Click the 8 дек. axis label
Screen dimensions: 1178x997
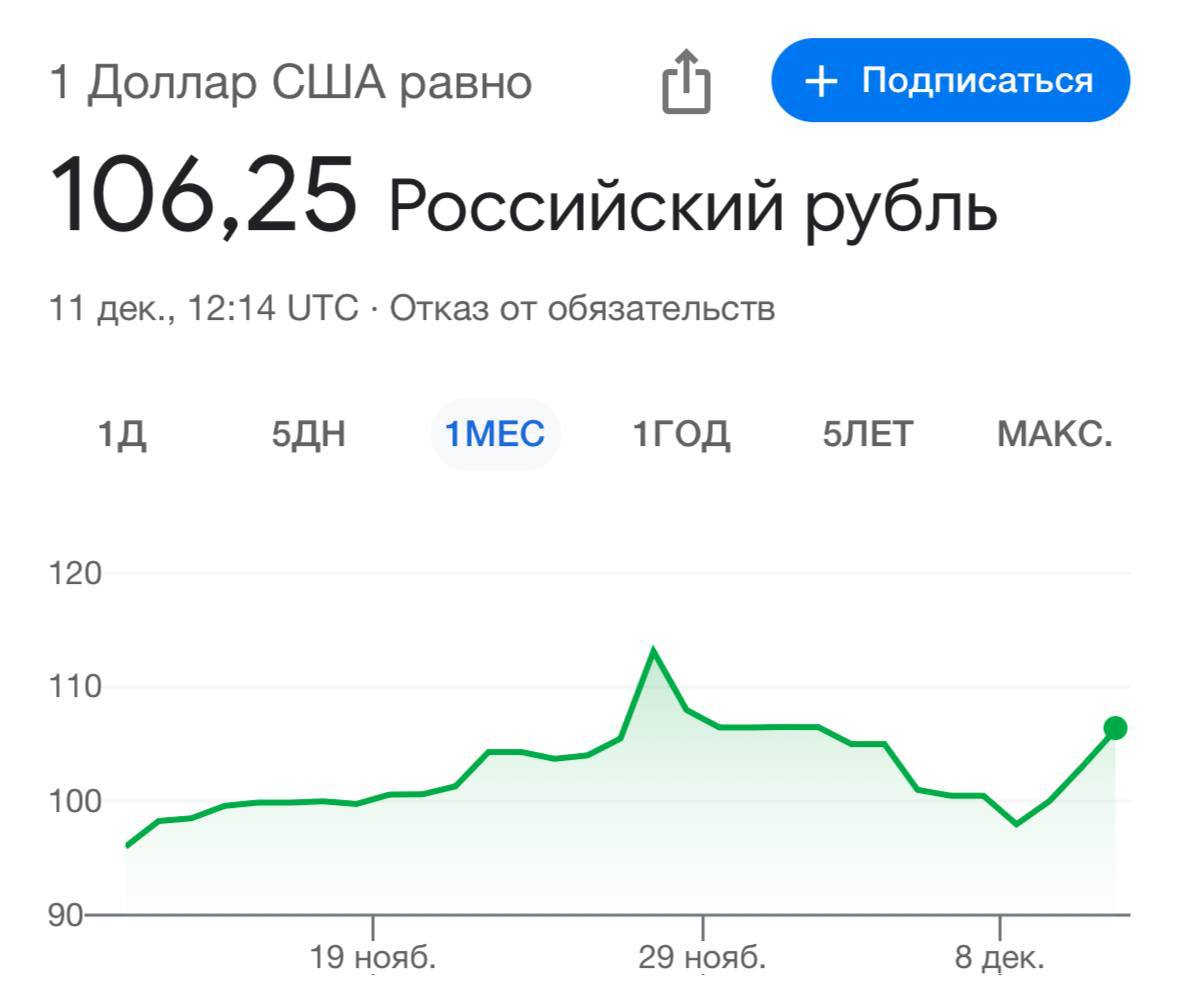click(x=999, y=958)
